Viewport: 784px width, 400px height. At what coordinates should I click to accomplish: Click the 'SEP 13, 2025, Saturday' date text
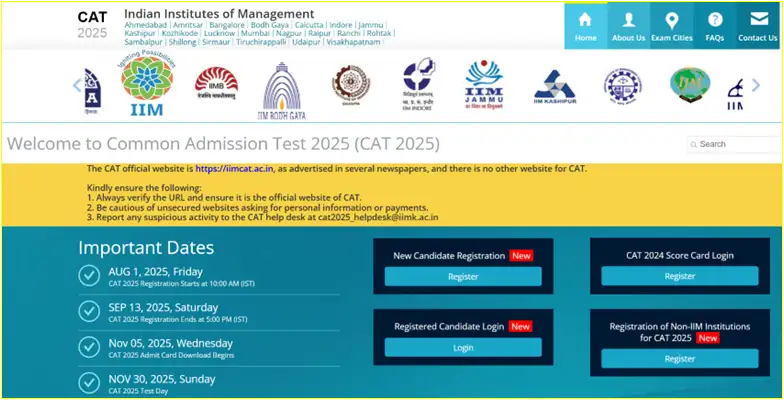(x=163, y=308)
